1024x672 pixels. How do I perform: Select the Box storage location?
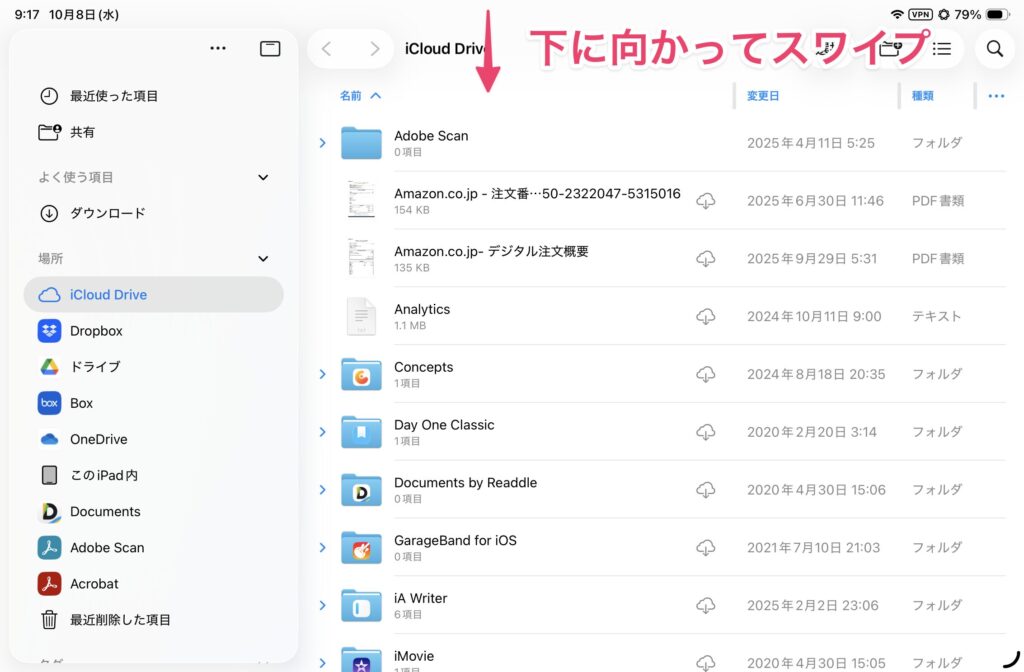(81, 403)
